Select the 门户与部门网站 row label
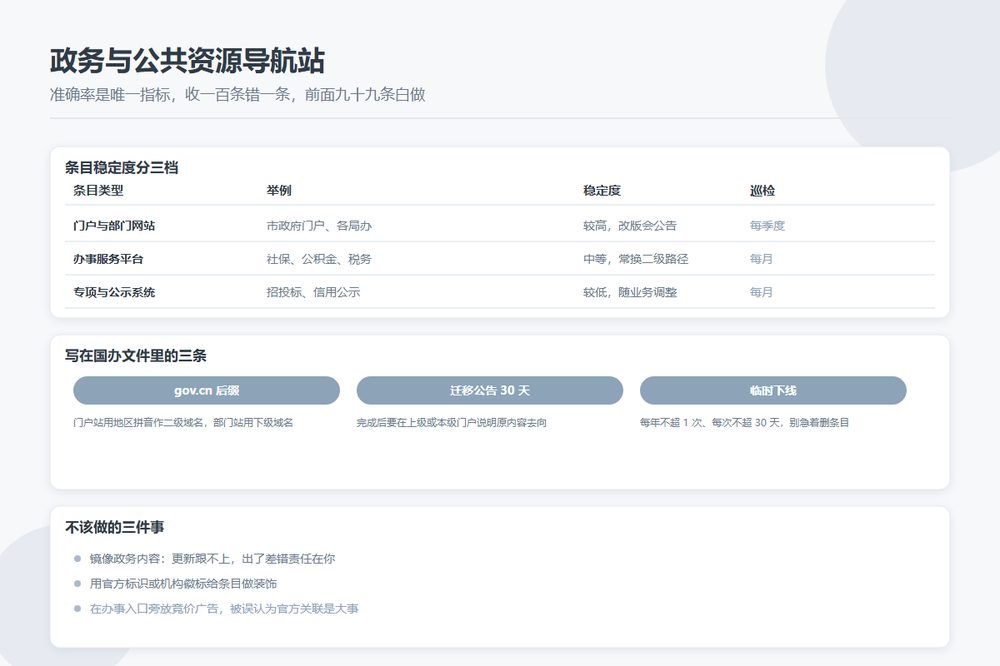Image resolution: width=1000 pixels, height=666 pixels. point(114,225)
